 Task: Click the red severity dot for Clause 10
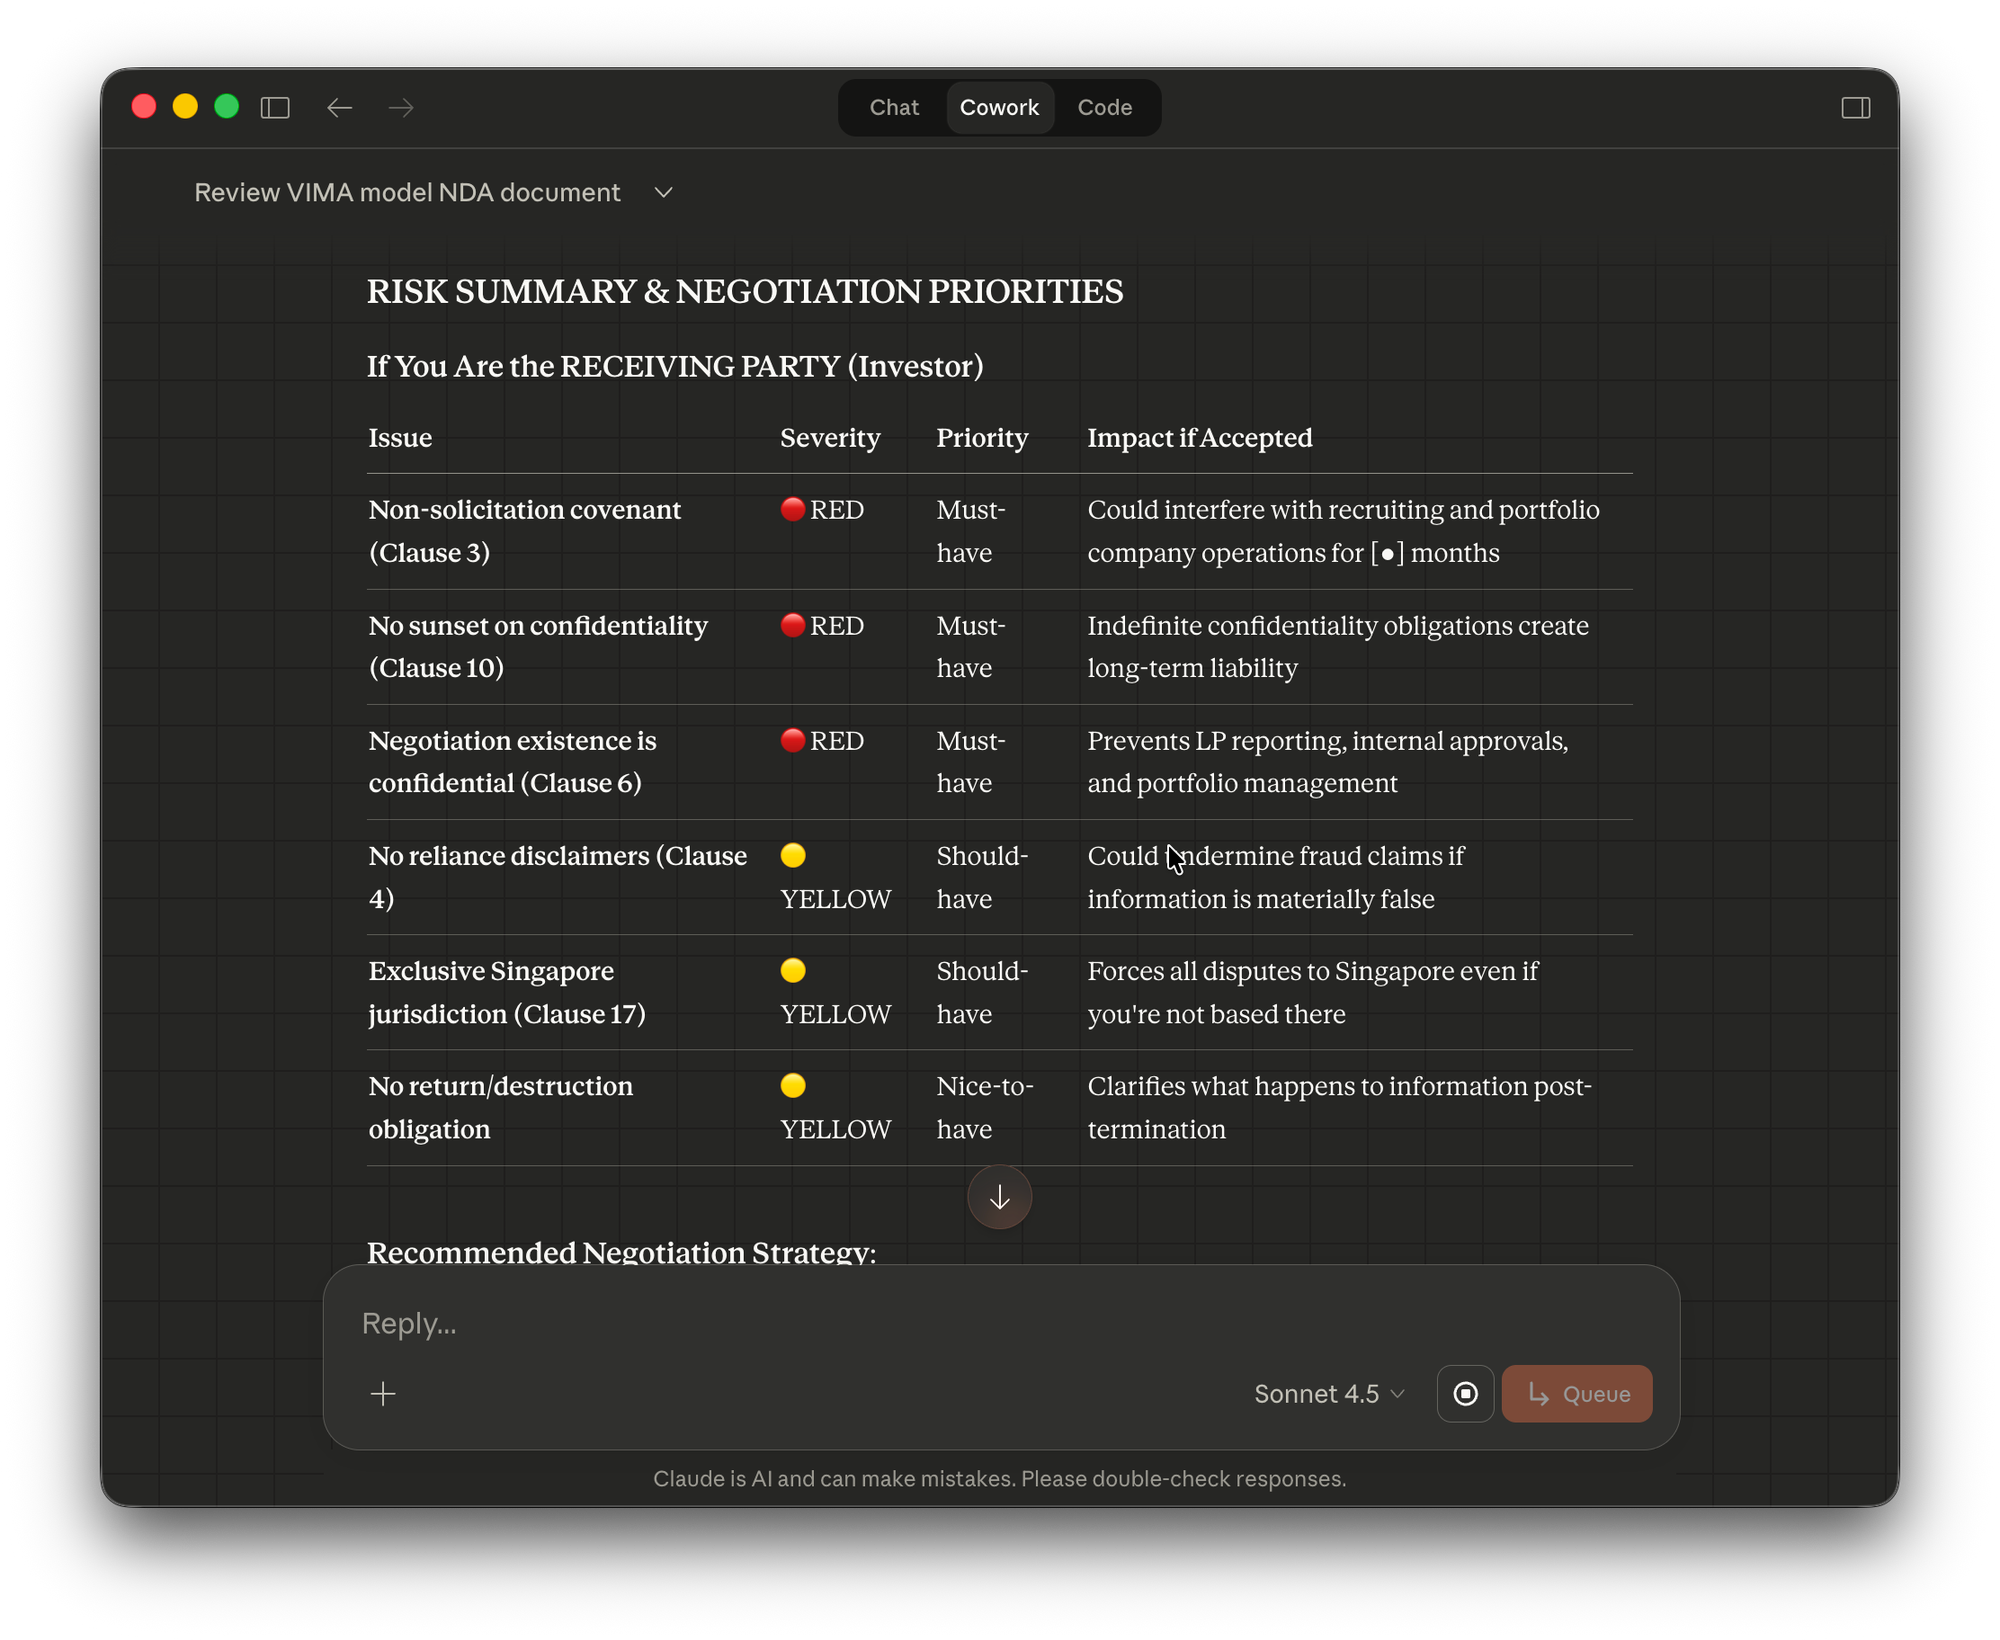[x=793, y=625]
